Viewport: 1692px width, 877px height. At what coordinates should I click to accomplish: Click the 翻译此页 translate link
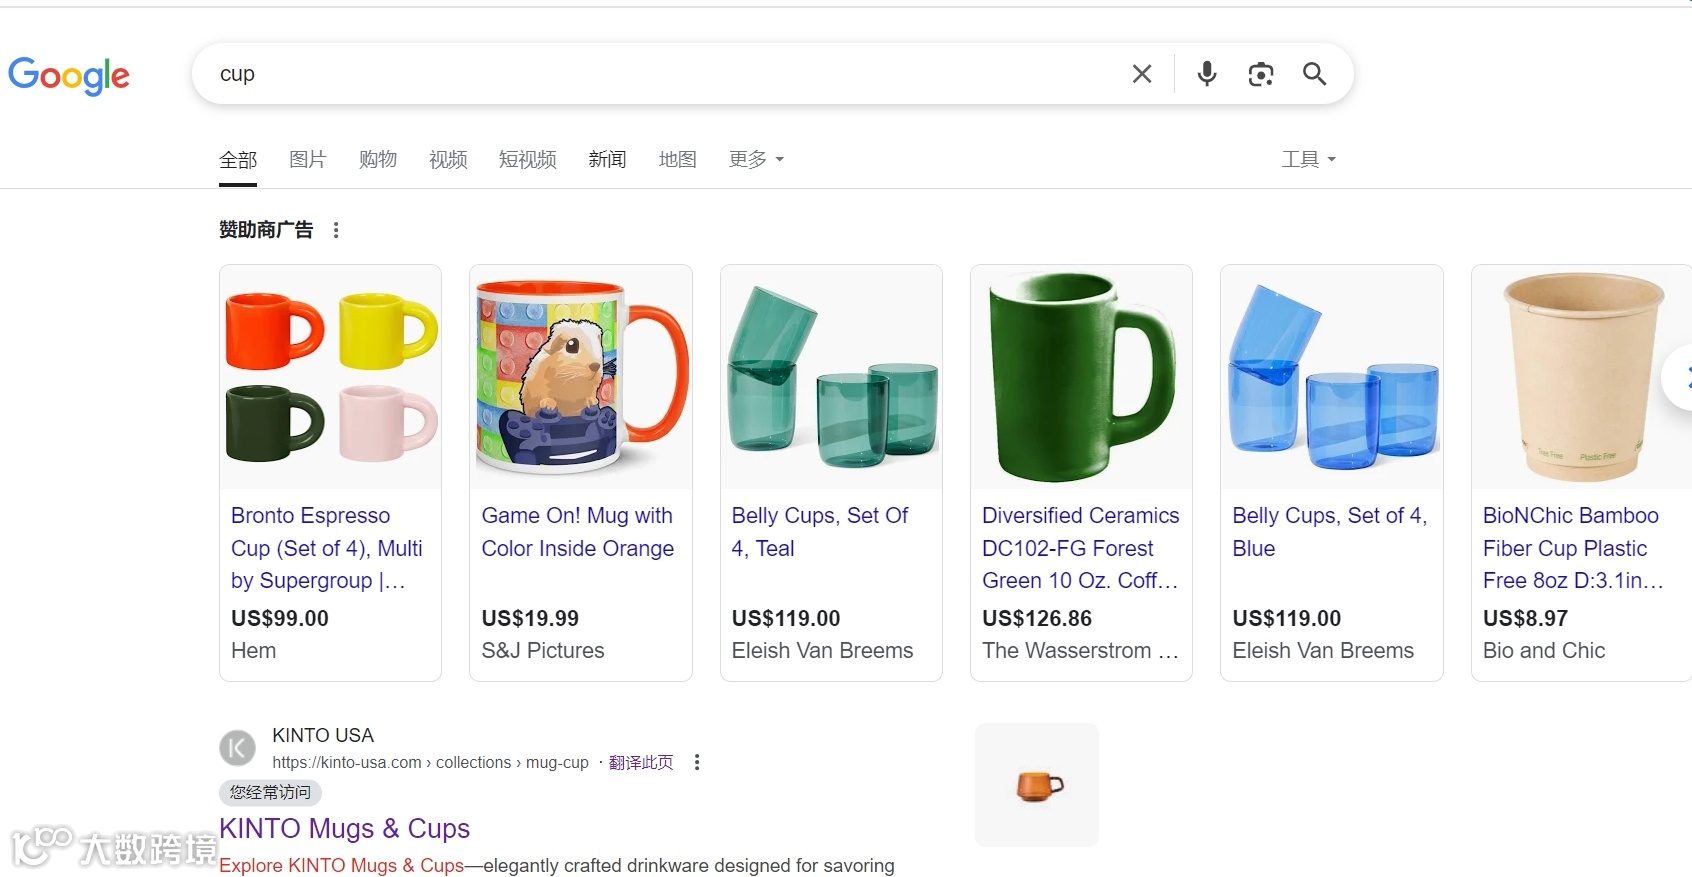[641, 762]
